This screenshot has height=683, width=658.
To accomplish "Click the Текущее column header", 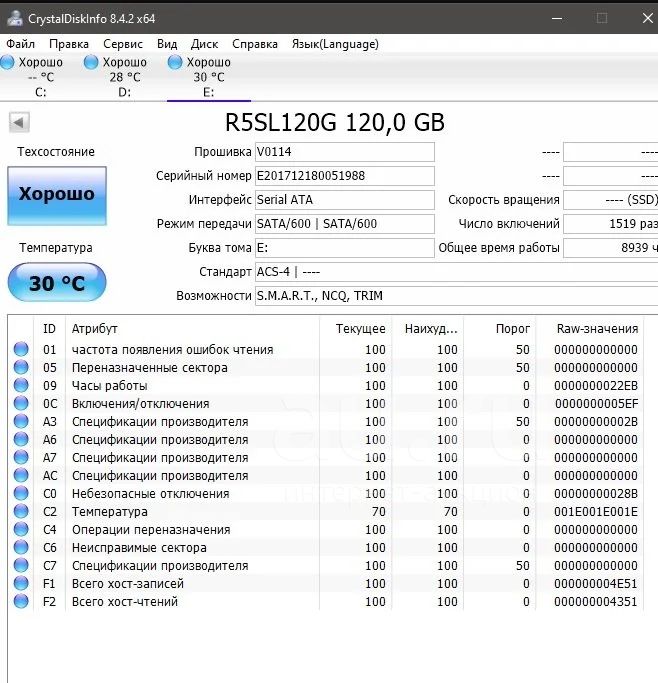I will coord(355,328).
